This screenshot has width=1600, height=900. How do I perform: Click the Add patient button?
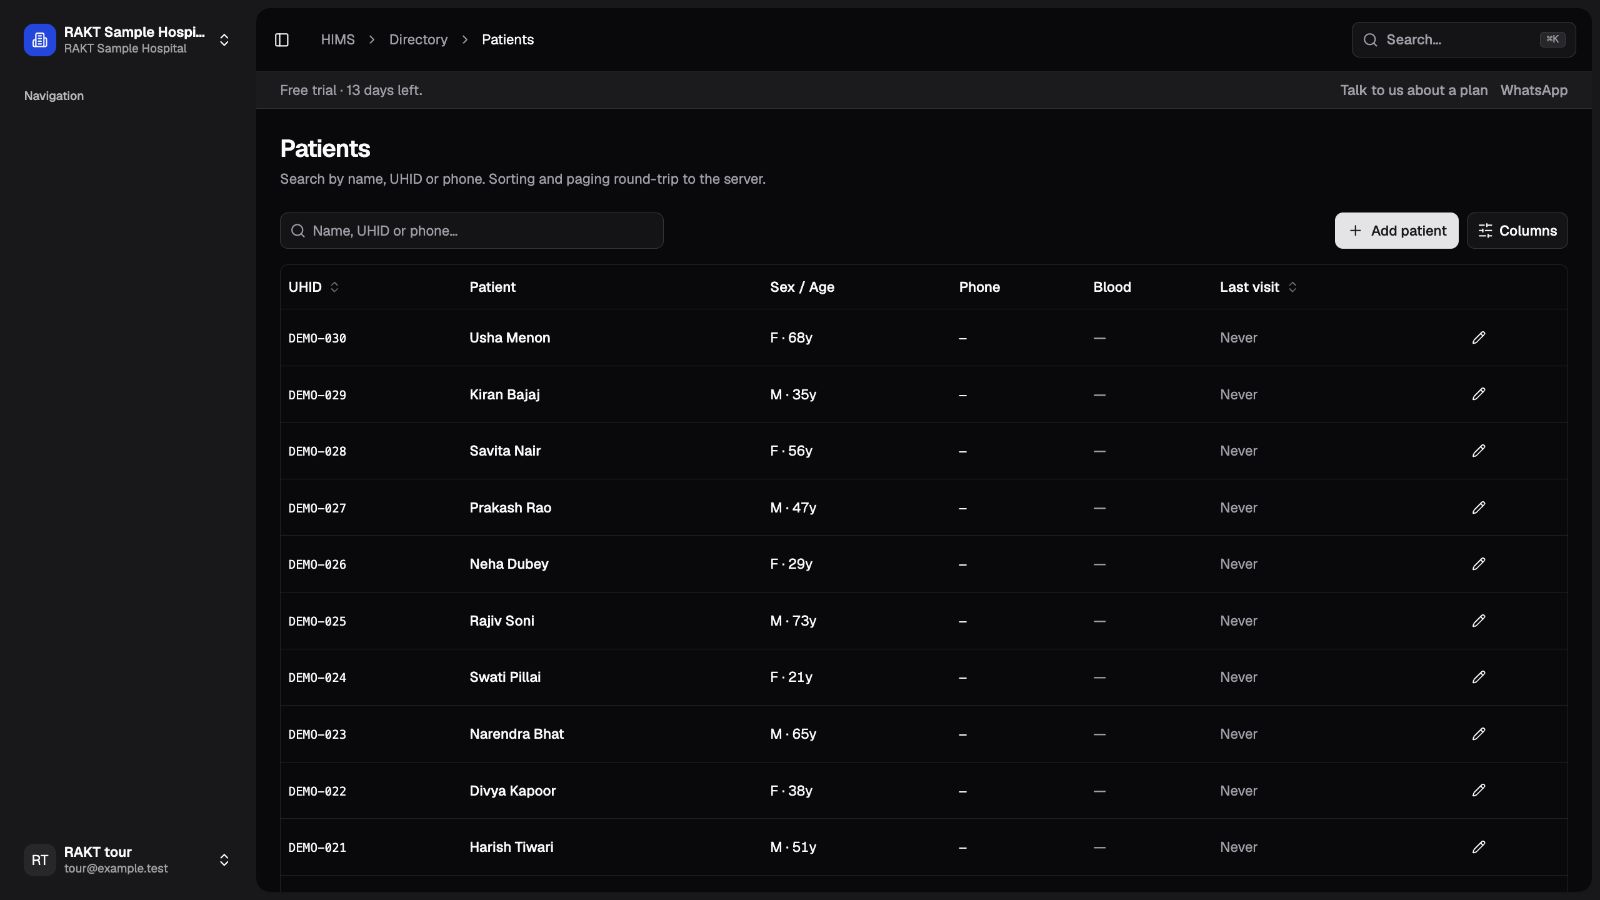1396,231
